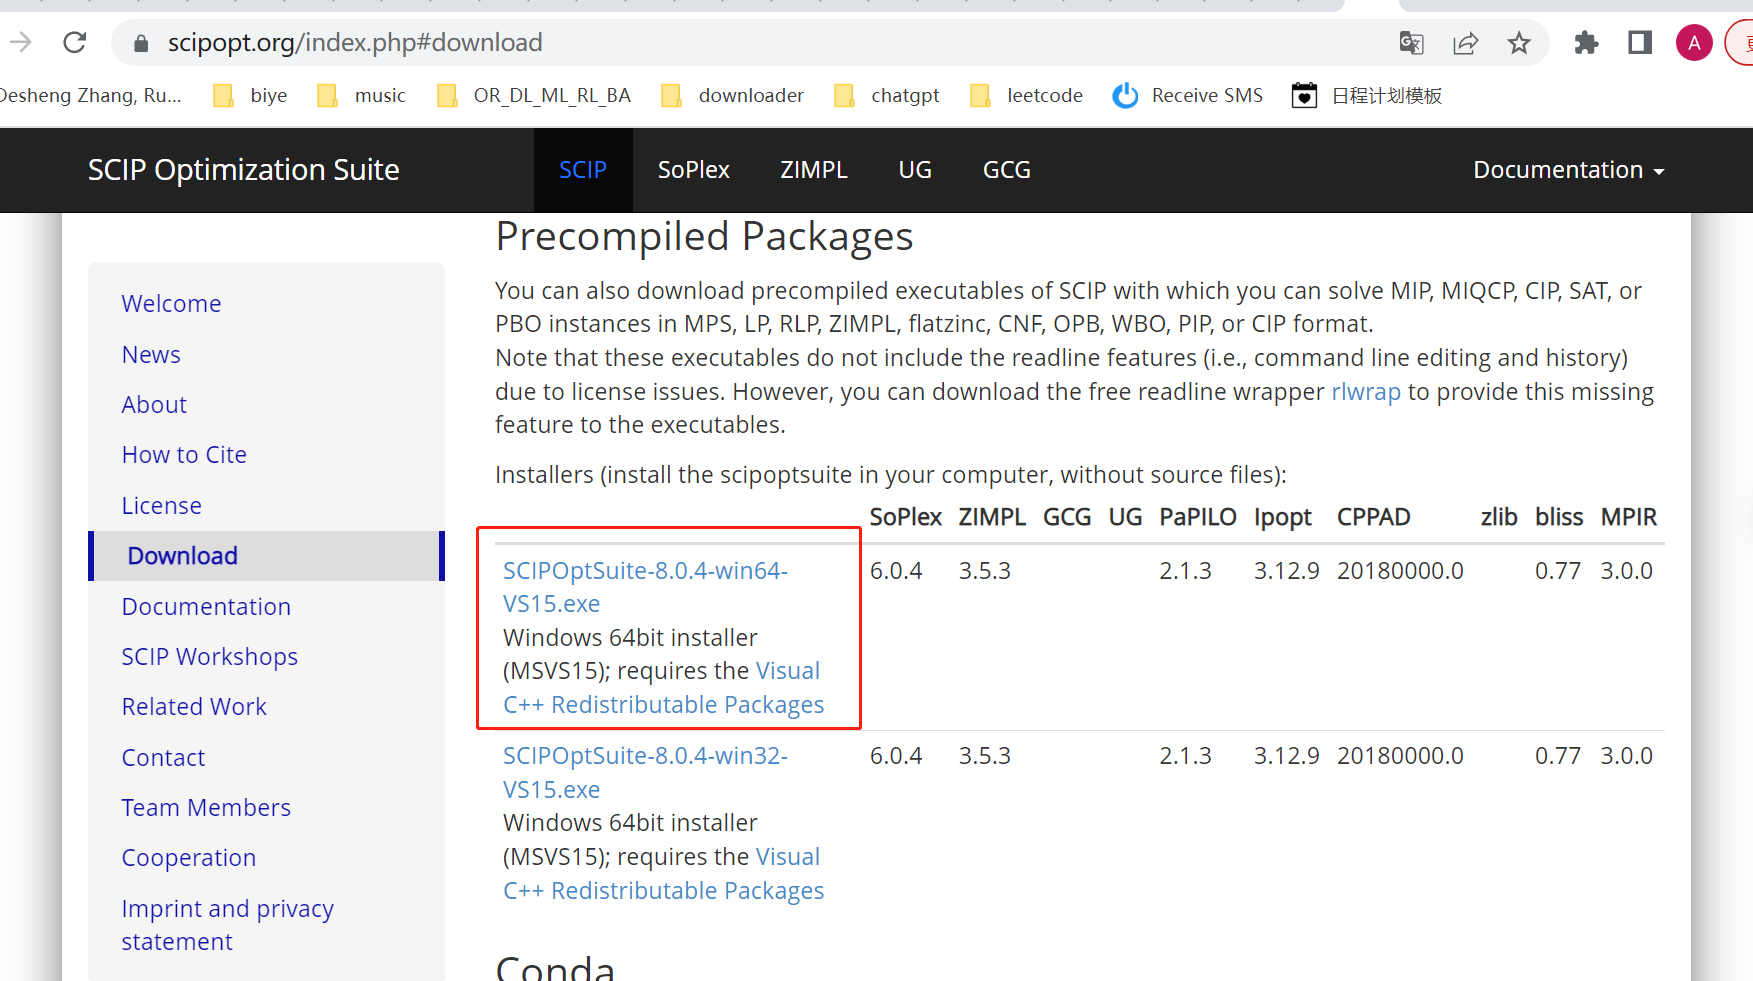Image resolution: width=1753 pixels, height=981 pixels.
Task: Select the GCG navigation tab
Action: pos(1007,170)
